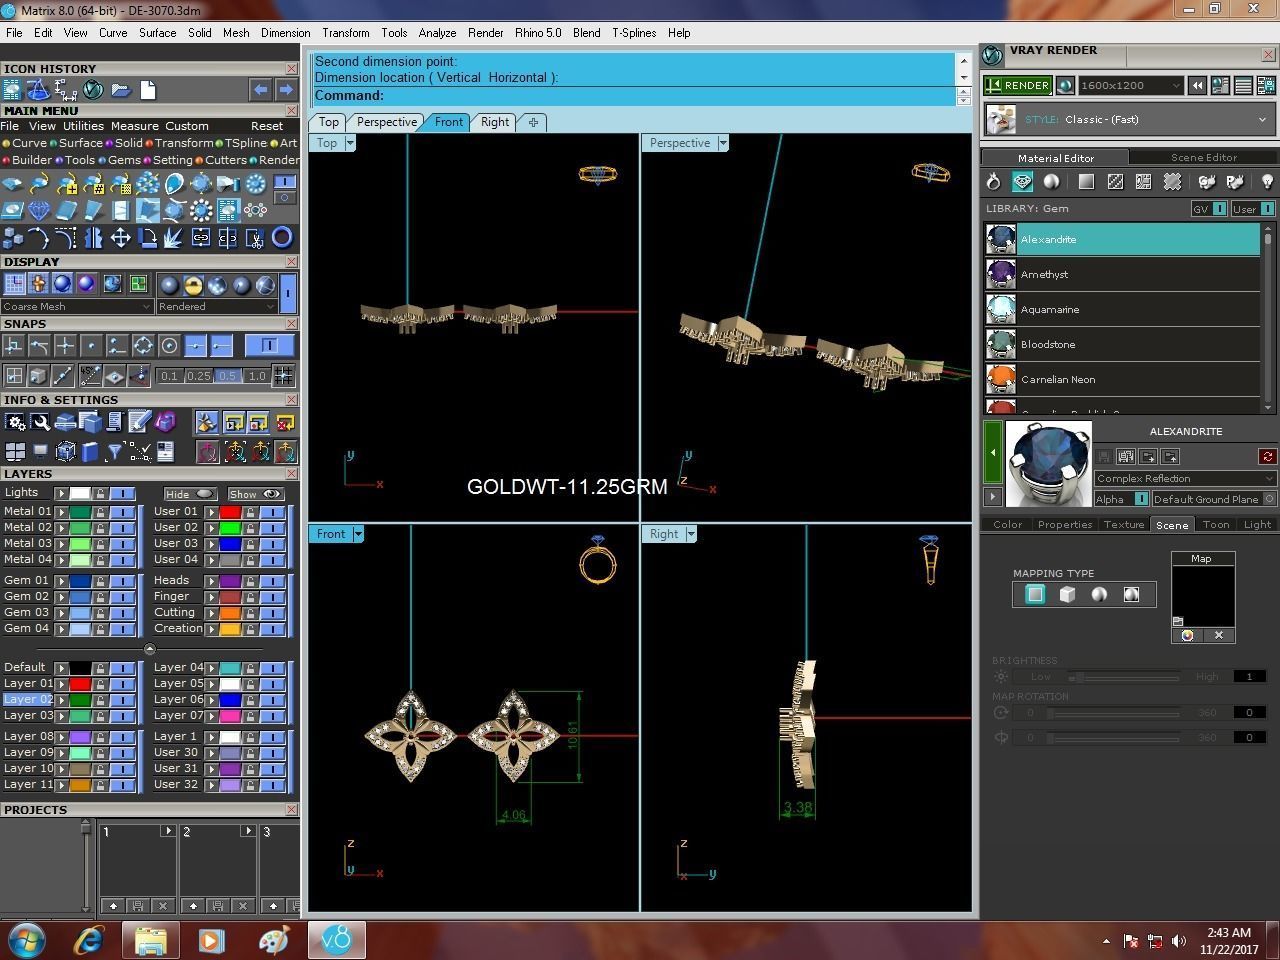The image size is (1280, 960).
Task: Click the purple color swatch for Heads layer
Action: [x=230, y=580]
